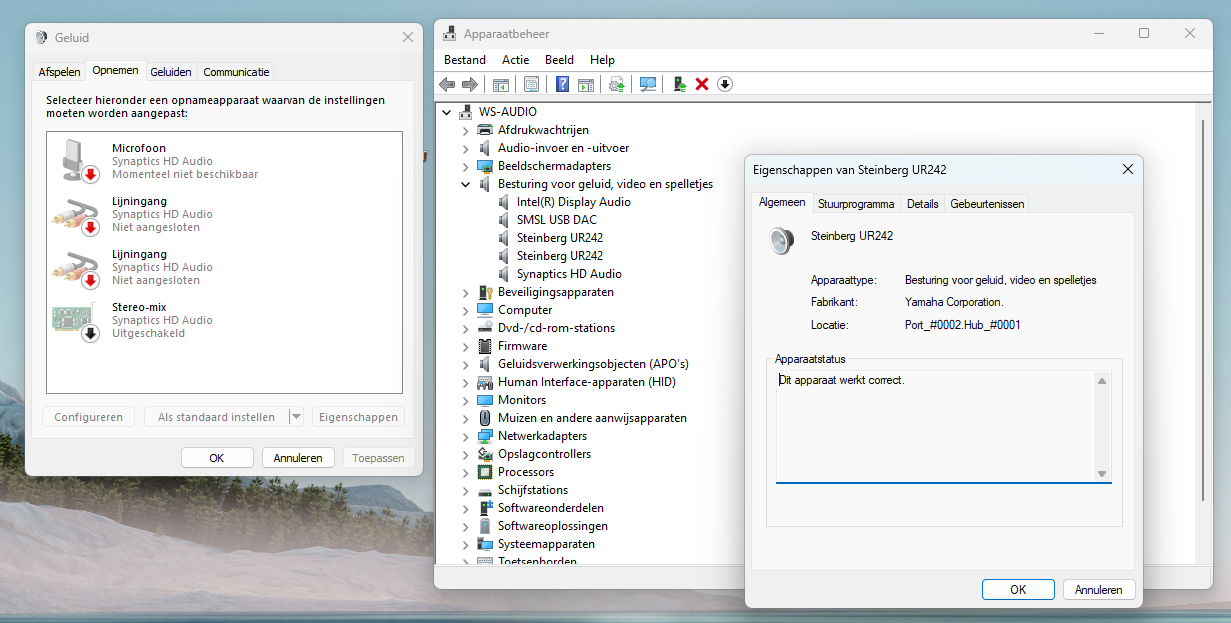Expand the Softwareoplossingen category

tap(466, 526)
